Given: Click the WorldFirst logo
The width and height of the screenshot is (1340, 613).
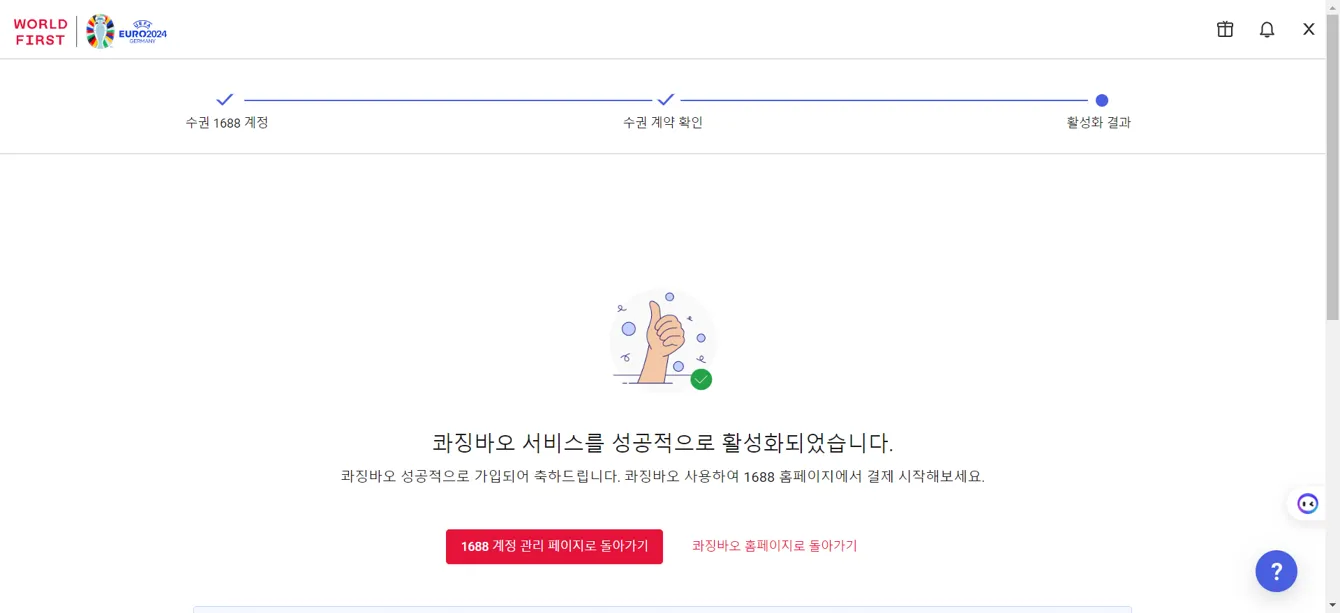Looking at the screenshot, I should pyautogui.click(x=41, y=32).
